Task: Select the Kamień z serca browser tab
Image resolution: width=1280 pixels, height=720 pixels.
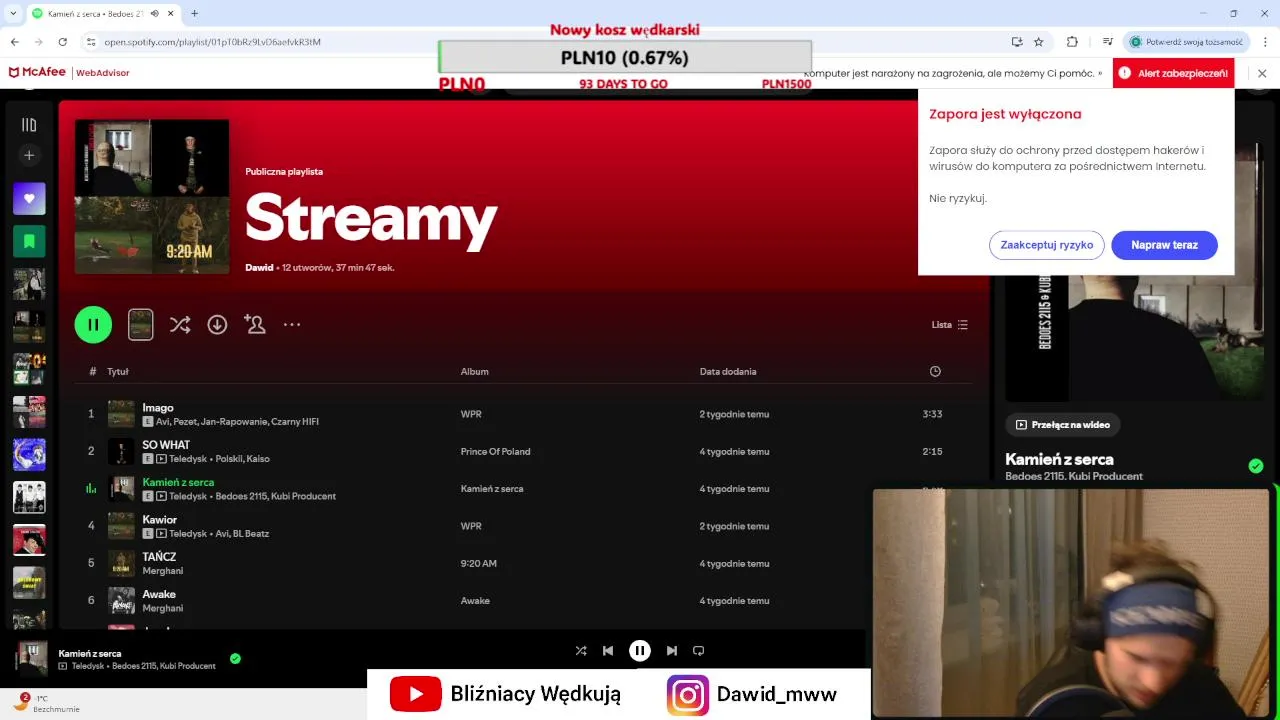Action: coord(103,13)
